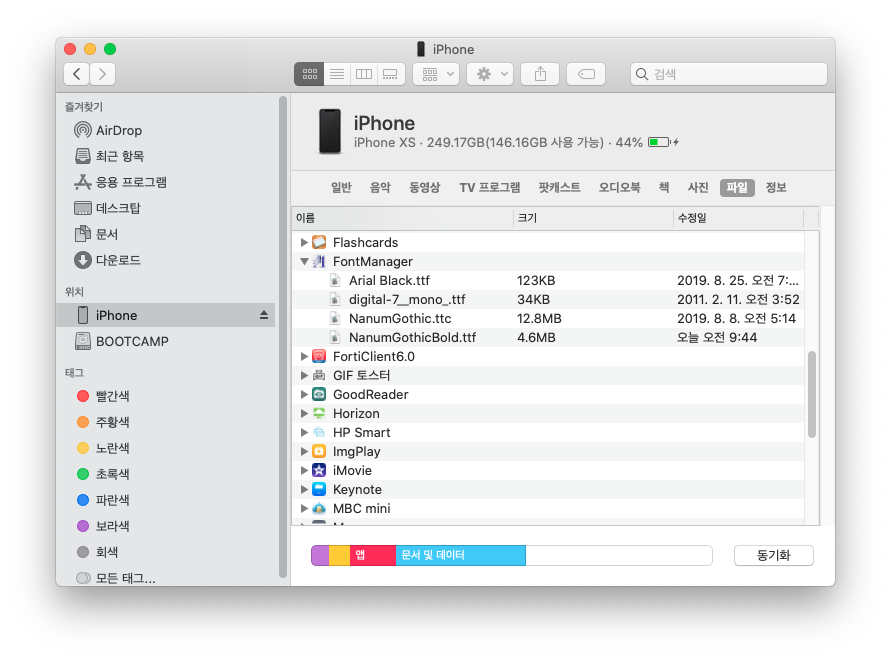The height and width of the screenshot is (660, 891).
Task: Switch to the 사진 tab
Action: 698,188
